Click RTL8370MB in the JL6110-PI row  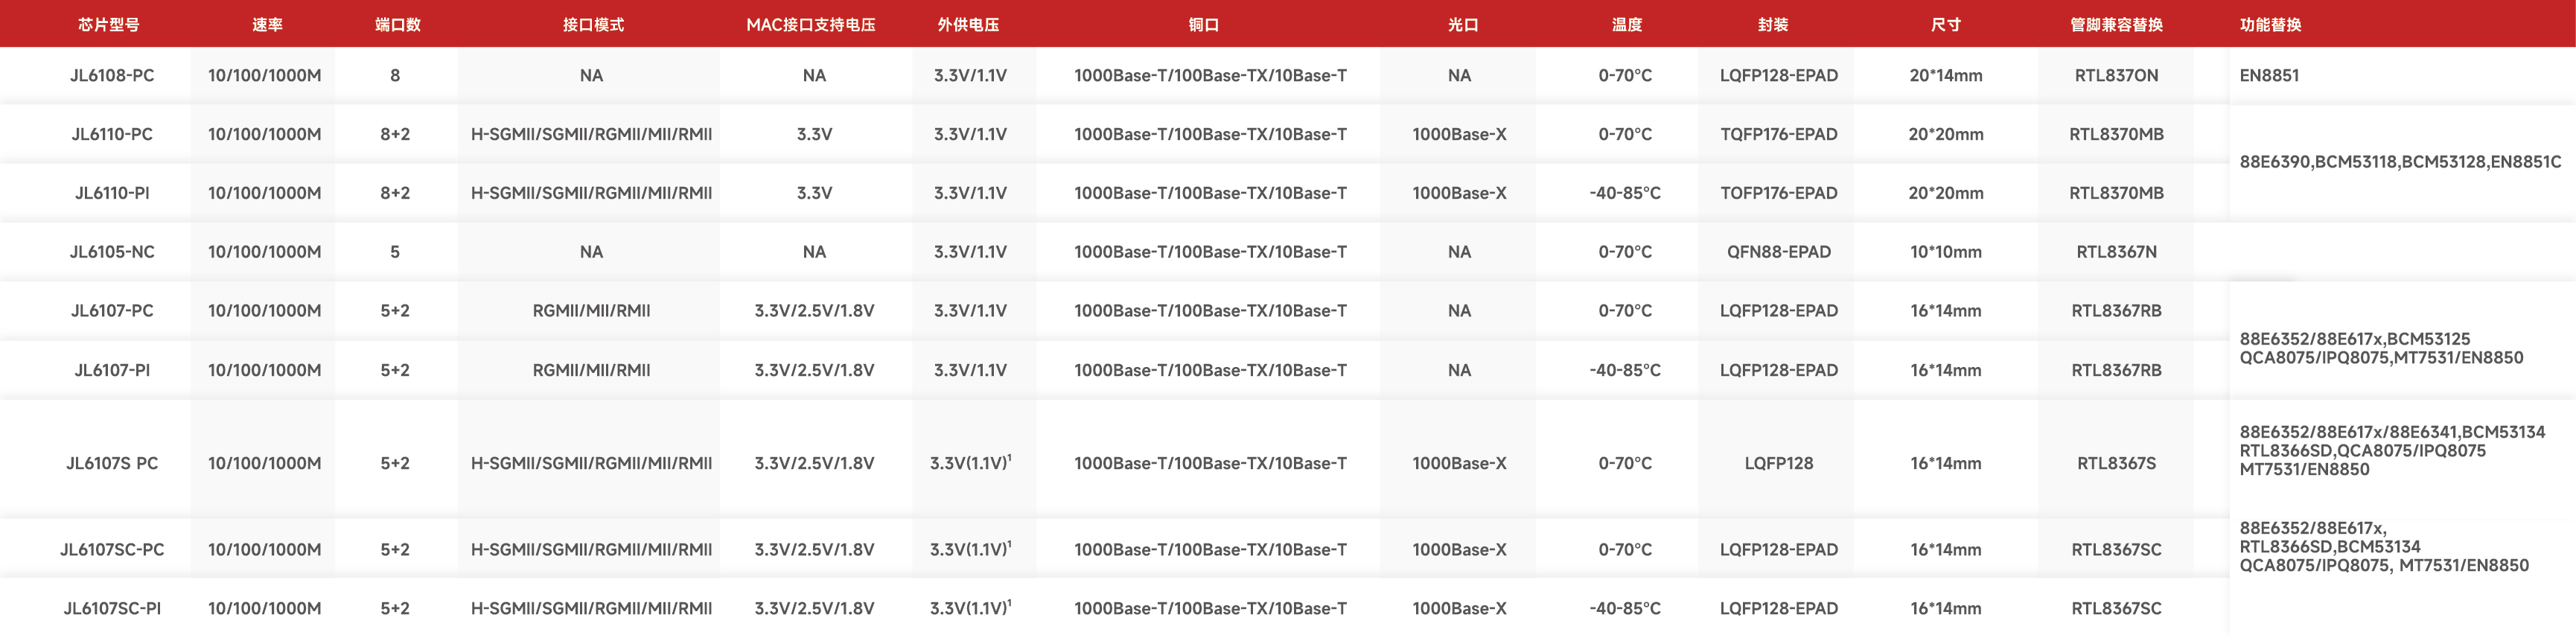pos(2116,193)
